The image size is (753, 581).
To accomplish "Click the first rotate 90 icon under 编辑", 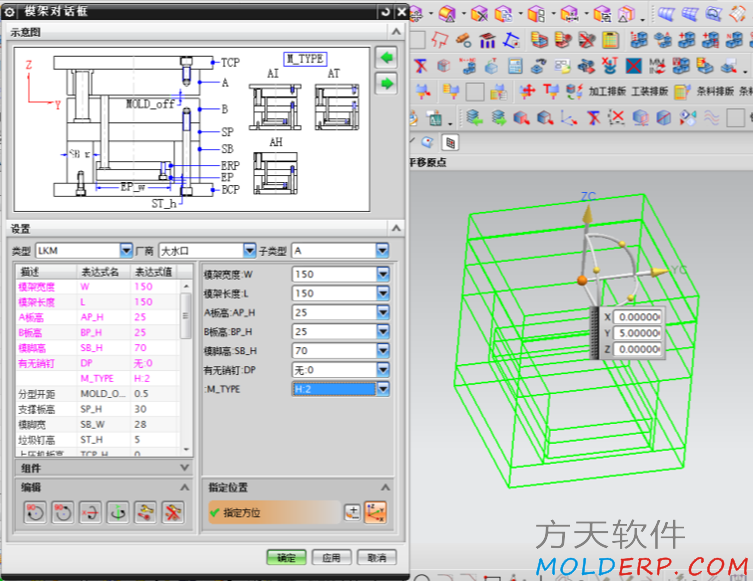I will tap(35, 512).
